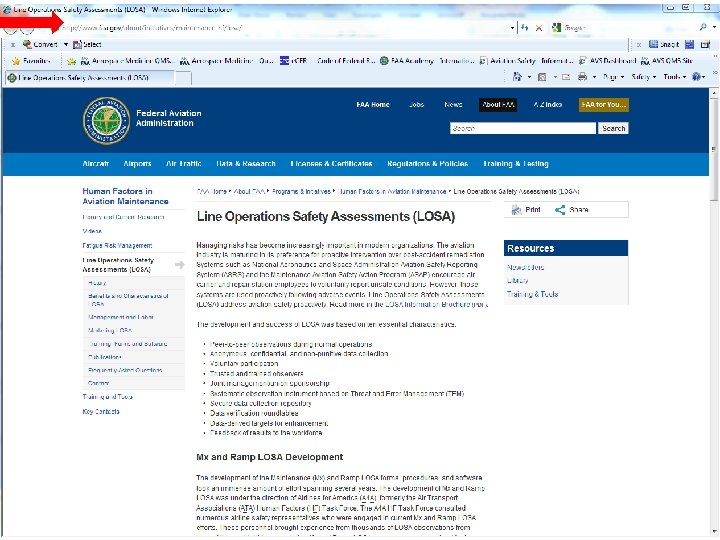Open the Page menu dropdown
Screen dimensions: 720x540
coord(613,77)
